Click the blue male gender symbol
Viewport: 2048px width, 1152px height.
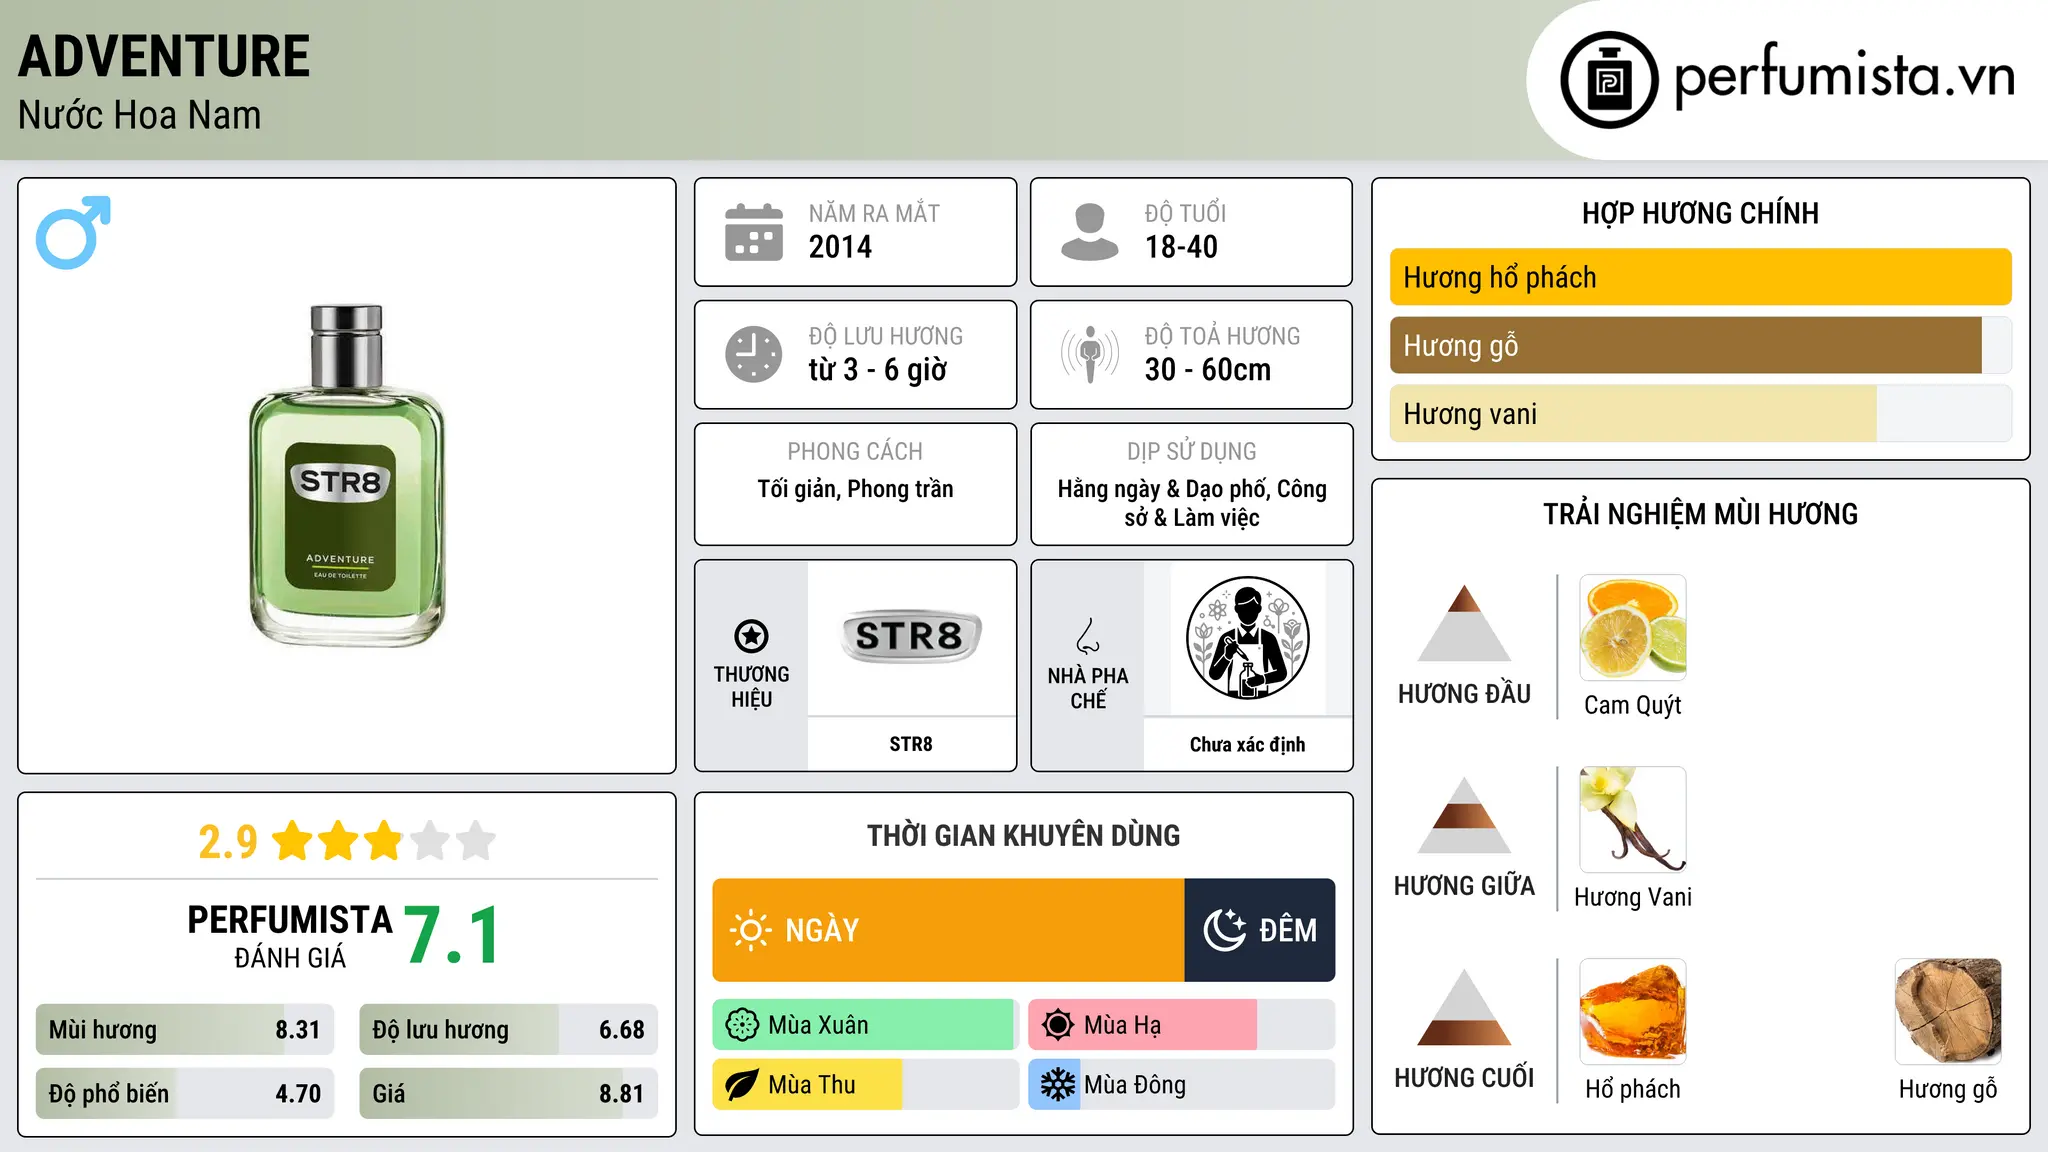coord(73,232)
